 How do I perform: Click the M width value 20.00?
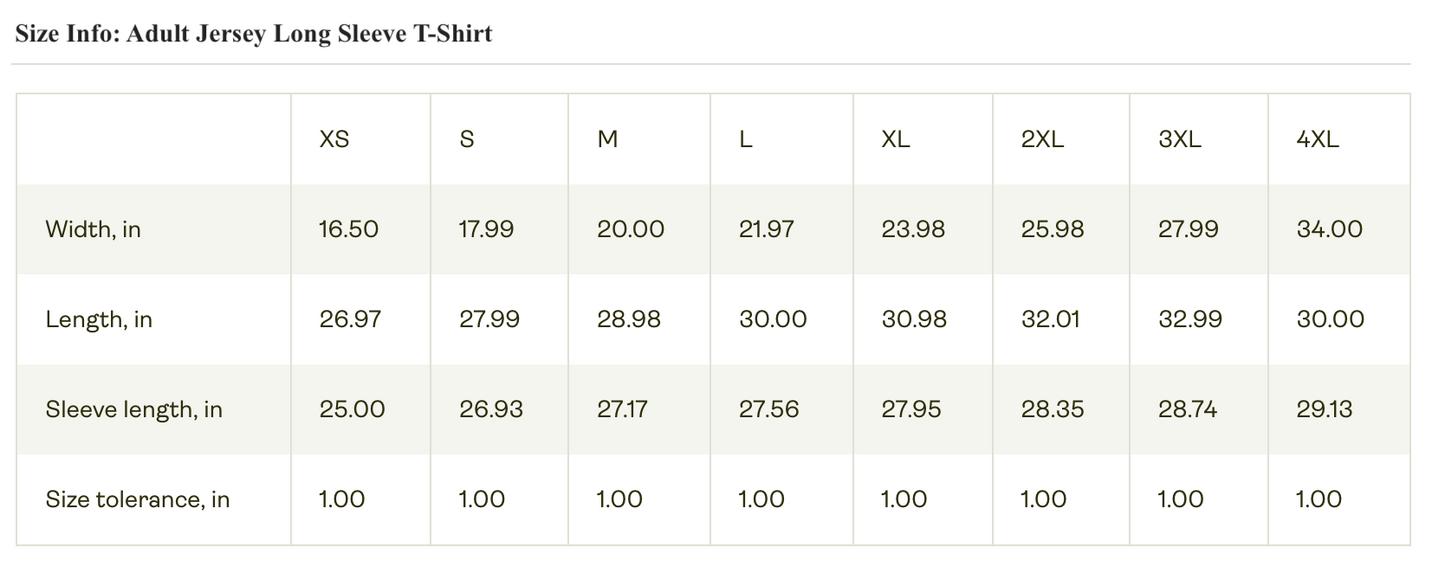tap(630, 230)
